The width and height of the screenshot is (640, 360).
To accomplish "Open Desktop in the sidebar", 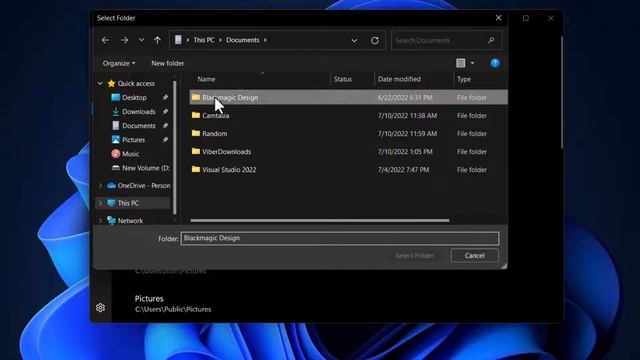I will pyautogui.click(x=134, y=98).
